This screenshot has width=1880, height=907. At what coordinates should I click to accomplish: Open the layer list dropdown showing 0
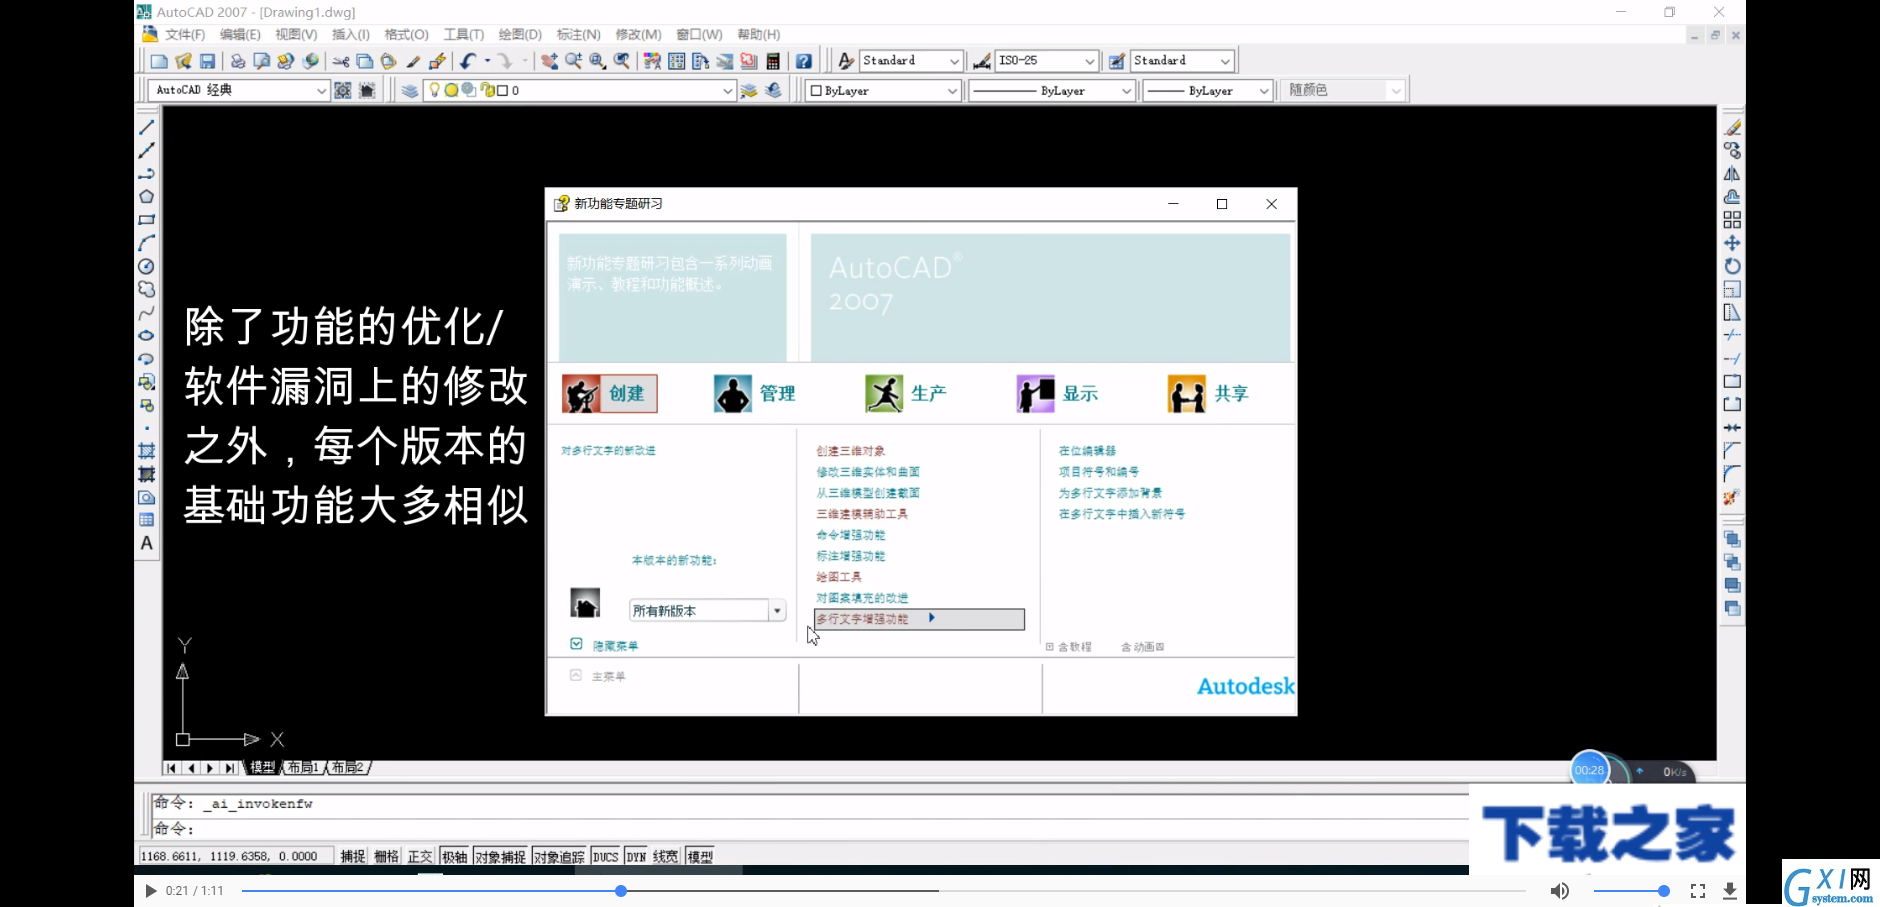(x=580, y=90)
